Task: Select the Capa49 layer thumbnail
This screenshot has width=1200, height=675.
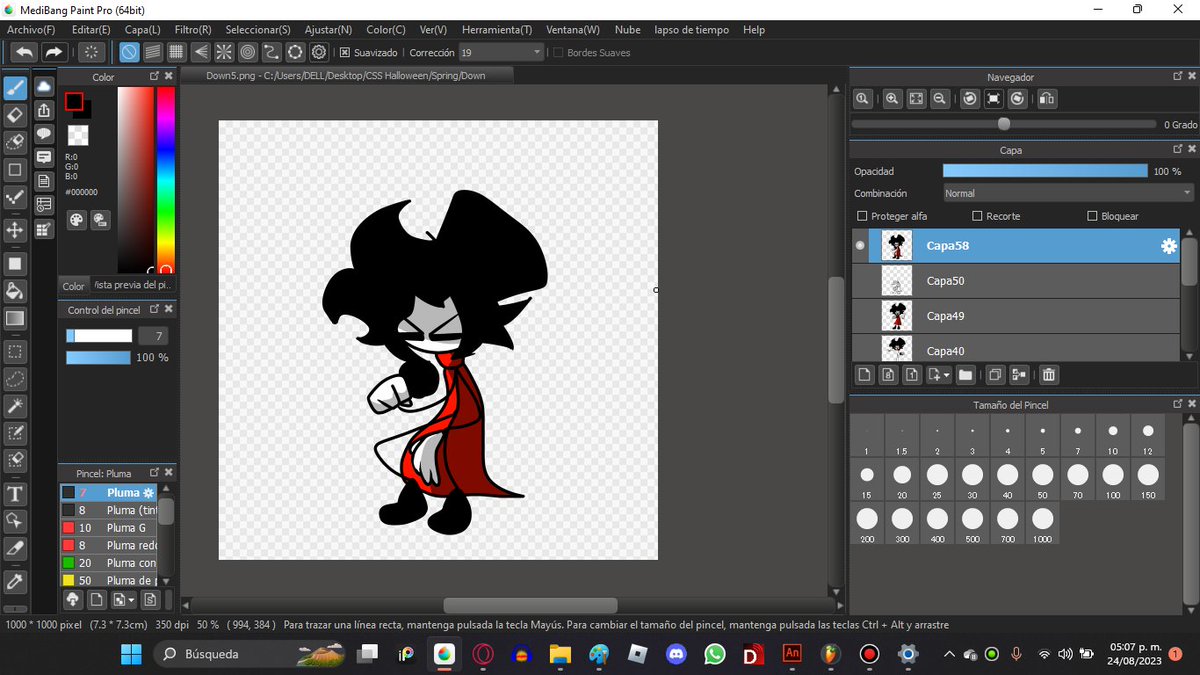Action: (896, 316)
